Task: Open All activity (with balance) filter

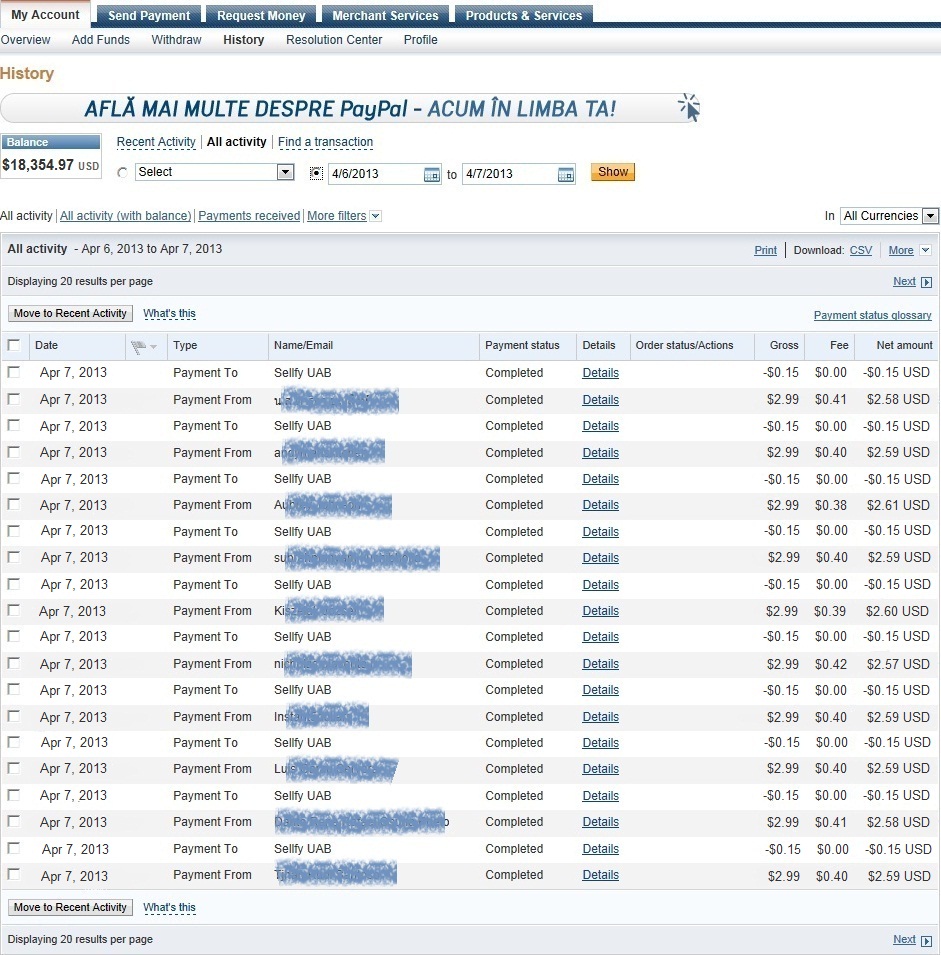Action: click(125, 216)
